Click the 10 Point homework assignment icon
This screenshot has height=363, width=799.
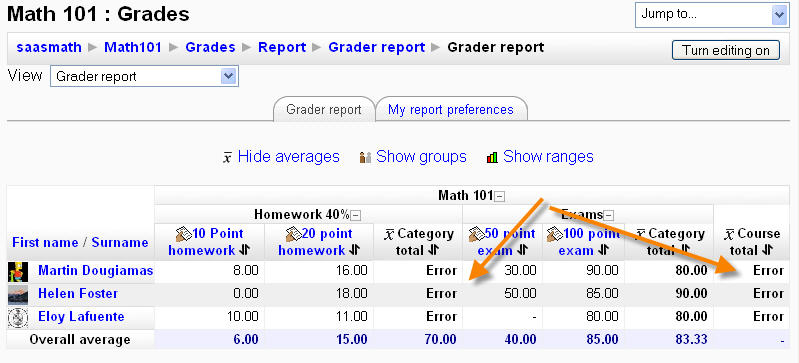tap(184, 234)
